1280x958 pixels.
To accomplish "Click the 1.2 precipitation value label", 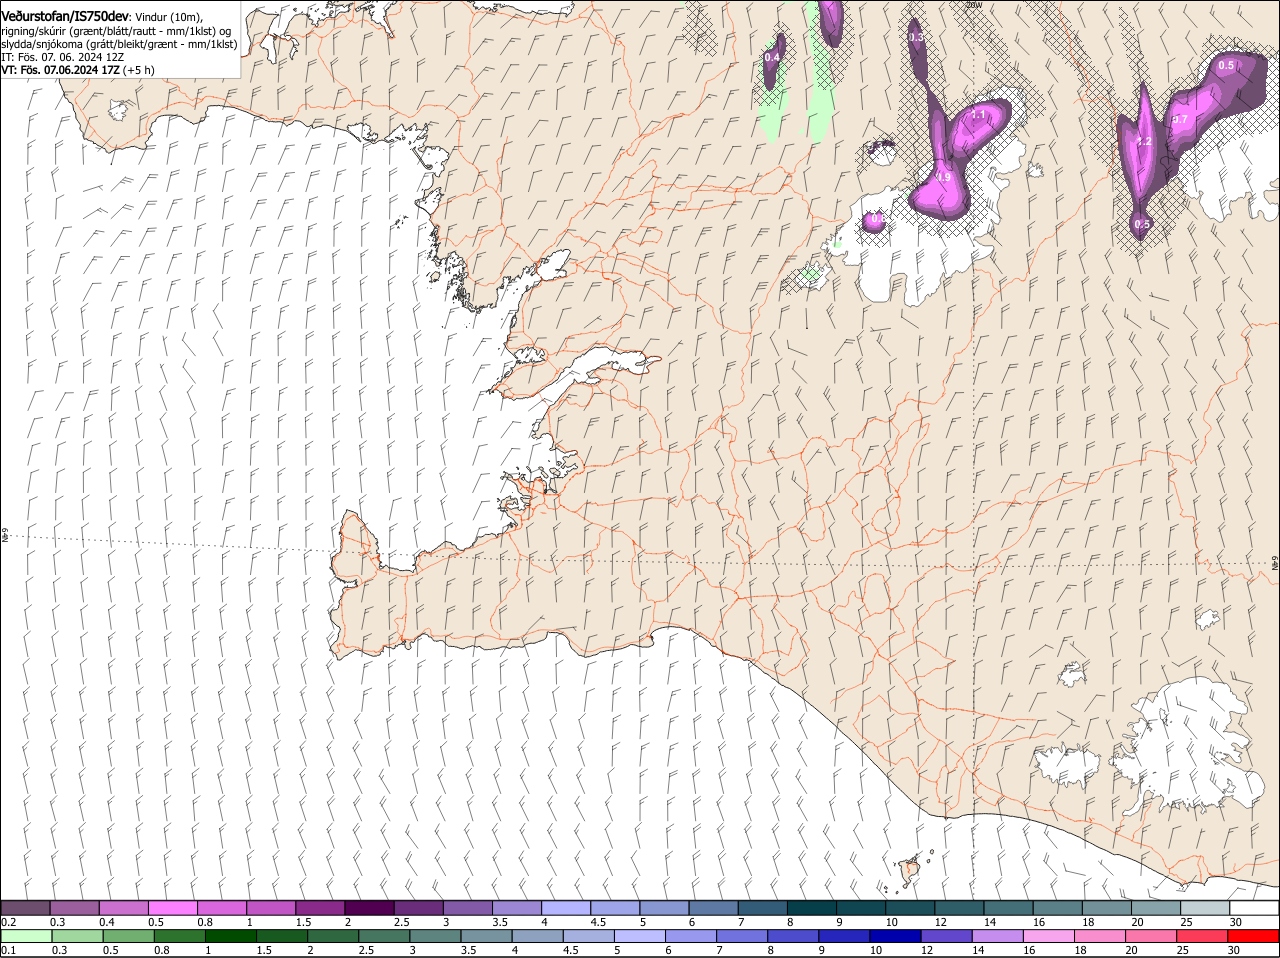I will pyautogui.click(x=1145, y=142).
